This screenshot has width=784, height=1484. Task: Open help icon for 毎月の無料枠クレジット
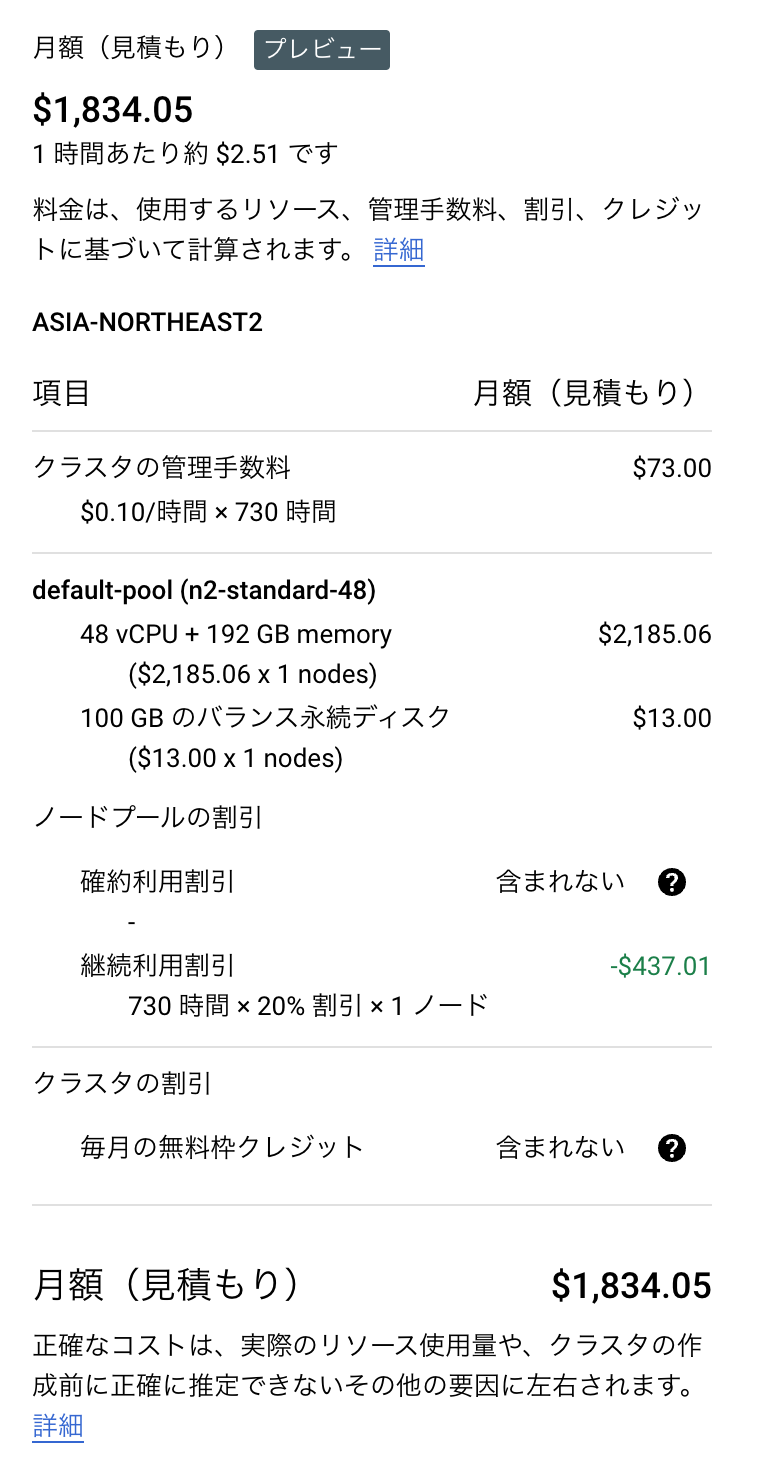pyautogui.click(x=672, y=1148)
